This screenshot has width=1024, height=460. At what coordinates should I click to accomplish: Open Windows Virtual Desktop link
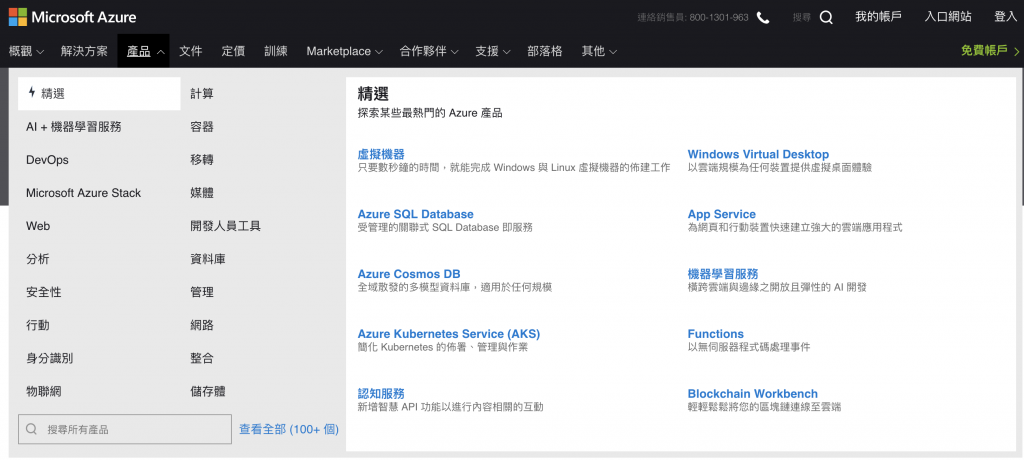pos(758,154)
